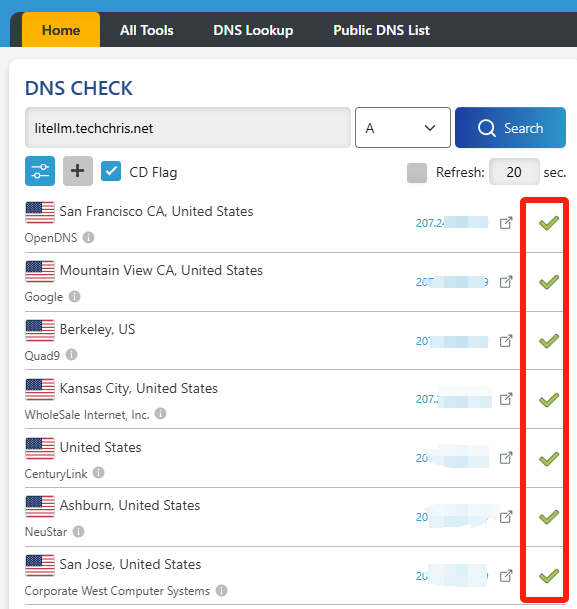Enable the auto Refresh checkbox
This screenshot has width=577, height=609.
[x=417, y=172]
